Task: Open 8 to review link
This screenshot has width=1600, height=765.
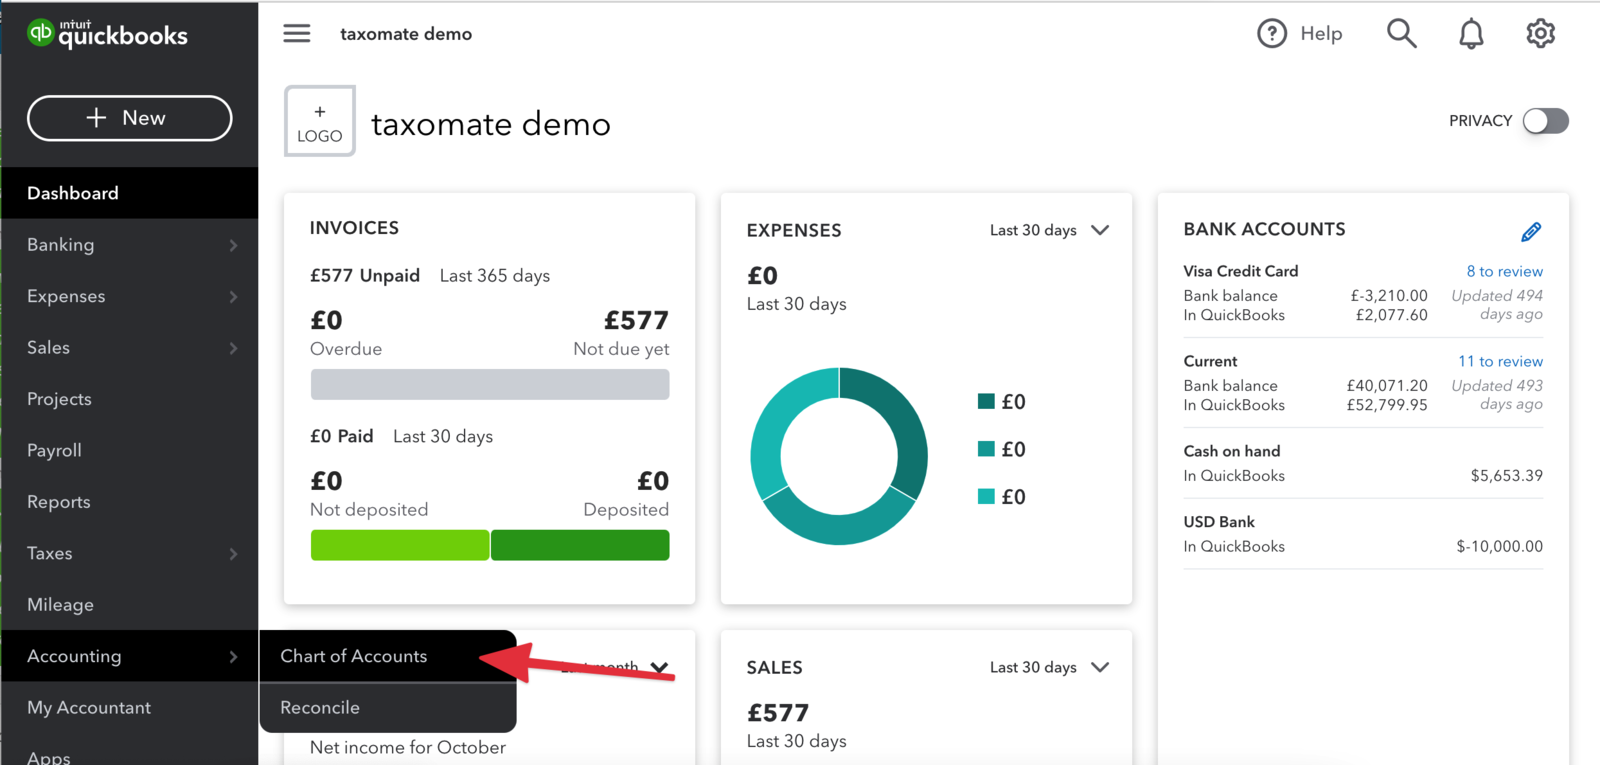Action: click(1504, 271)
